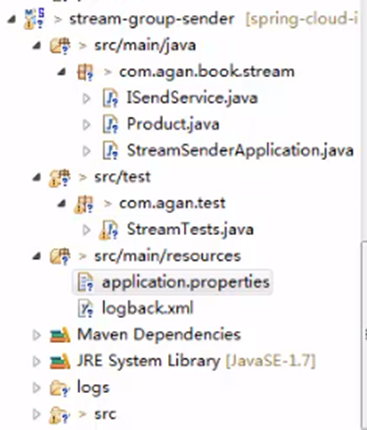Image resolution: width=367 pixels, height=430 pixels.
Task: Click the com.agan.test package icon
Action: [84, 204]
